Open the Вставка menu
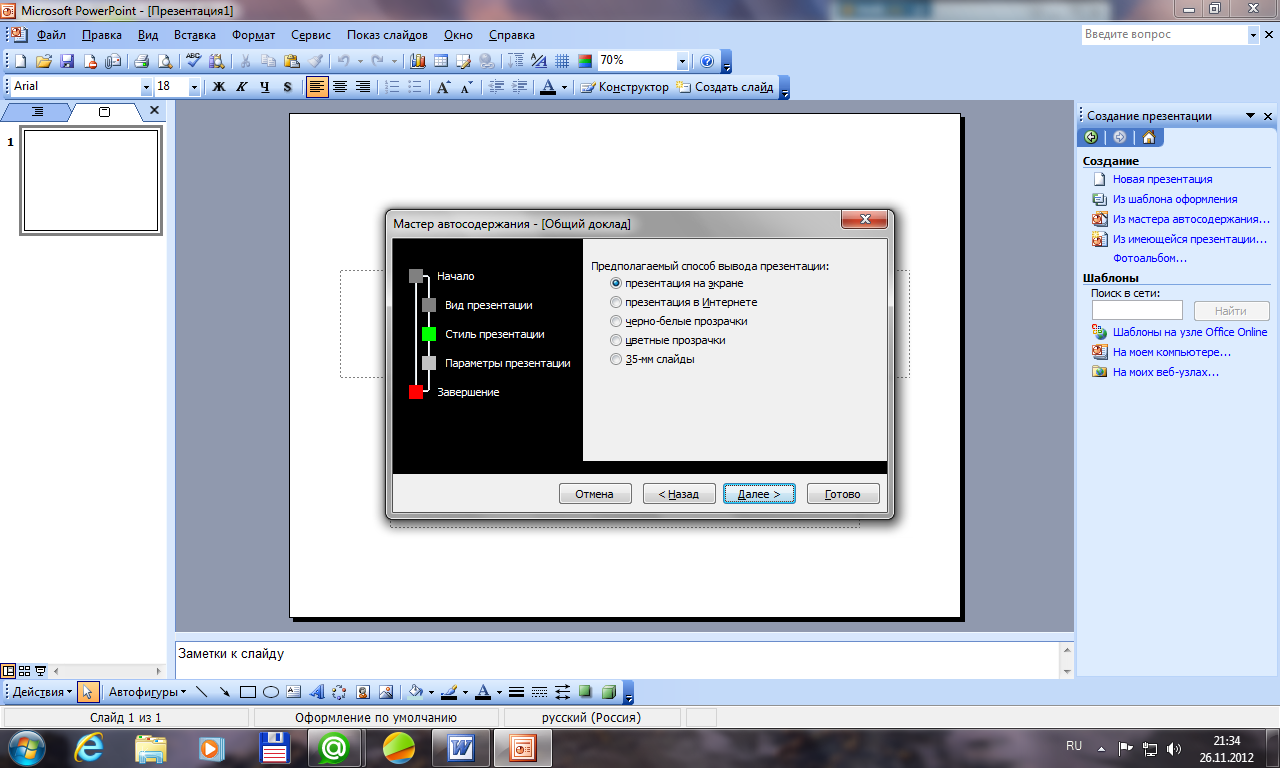 click(x=194, y=34)
